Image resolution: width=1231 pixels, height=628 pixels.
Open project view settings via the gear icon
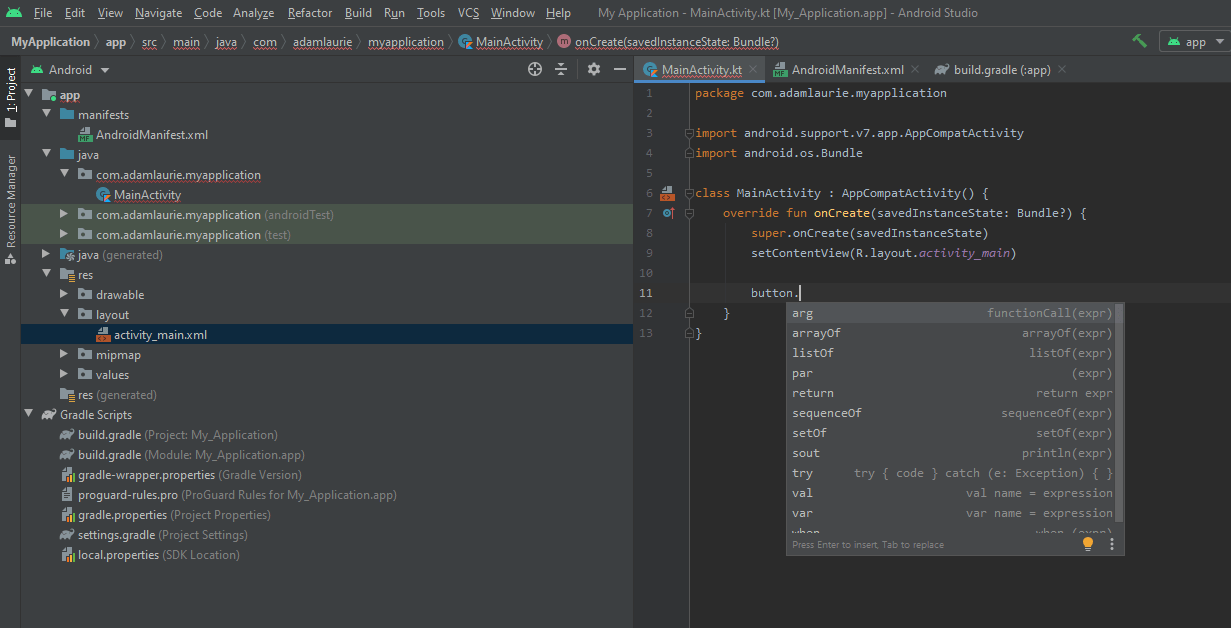coord(593,69)
